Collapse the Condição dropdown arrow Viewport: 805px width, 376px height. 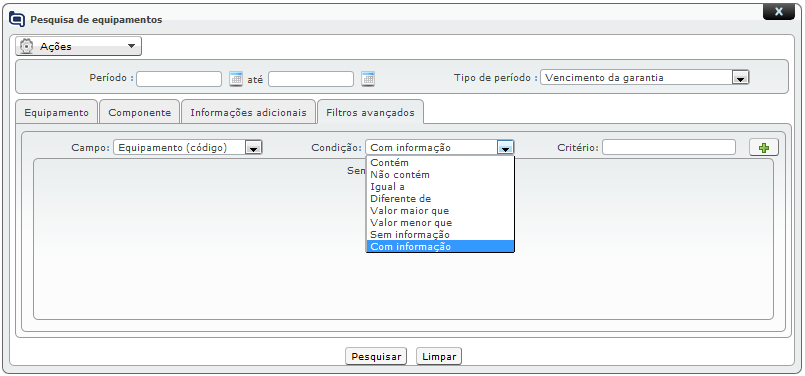pos(505,148)
